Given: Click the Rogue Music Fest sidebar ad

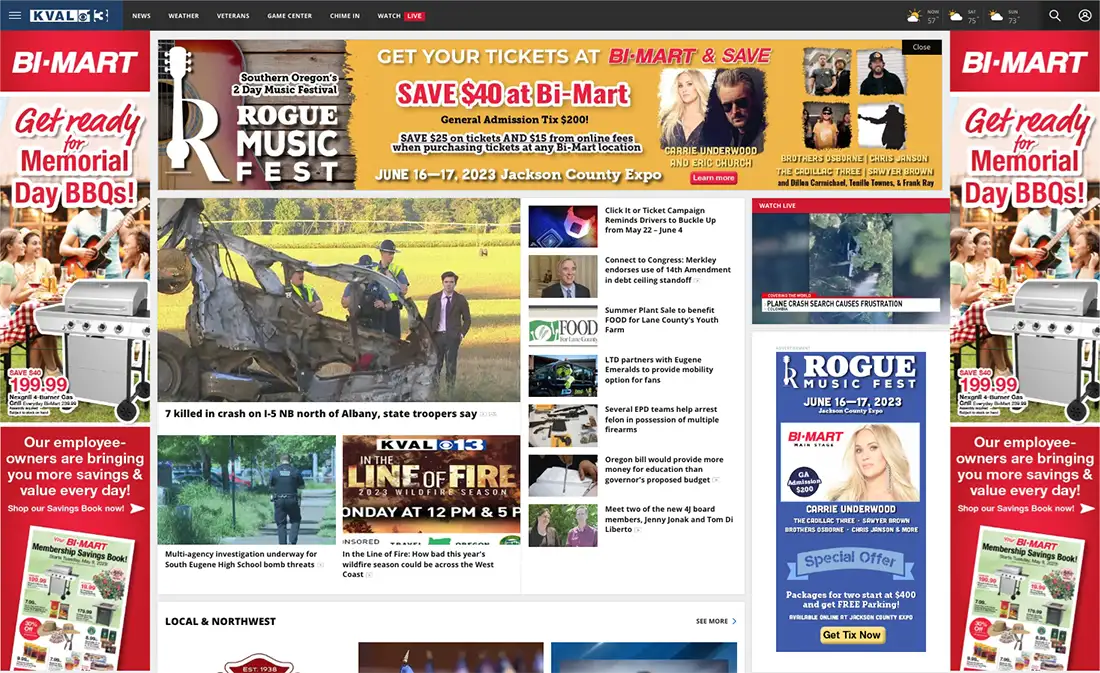Looking at the screenshot, I should 851,502.
